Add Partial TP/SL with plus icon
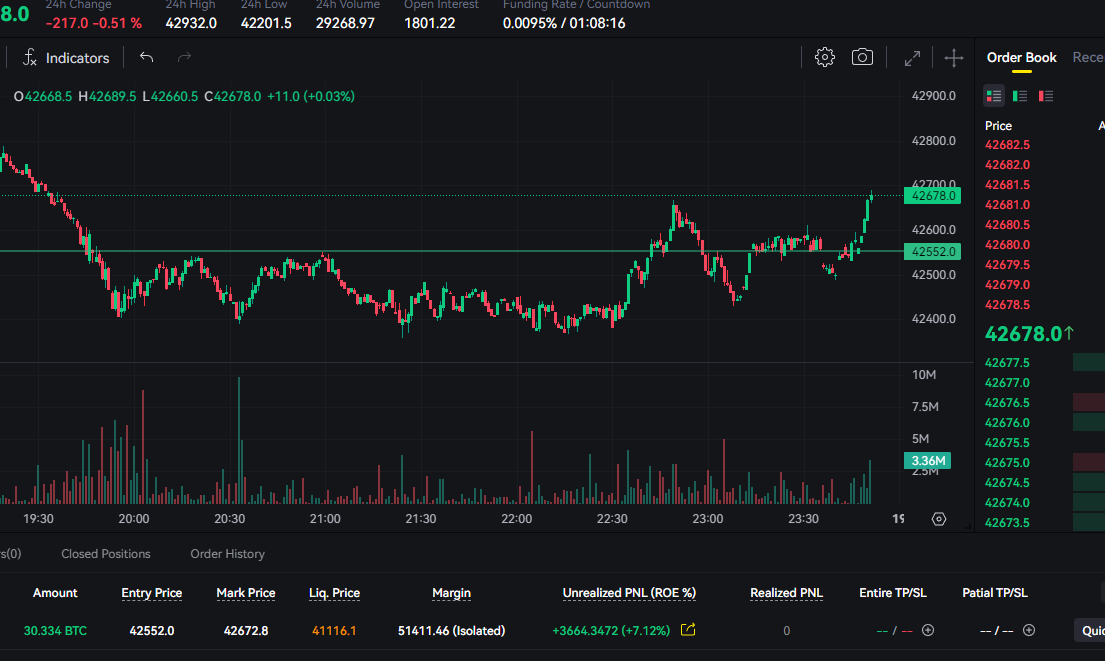Image resolution: width=1105 pixels, height=661 pixels. (1029, 630)
